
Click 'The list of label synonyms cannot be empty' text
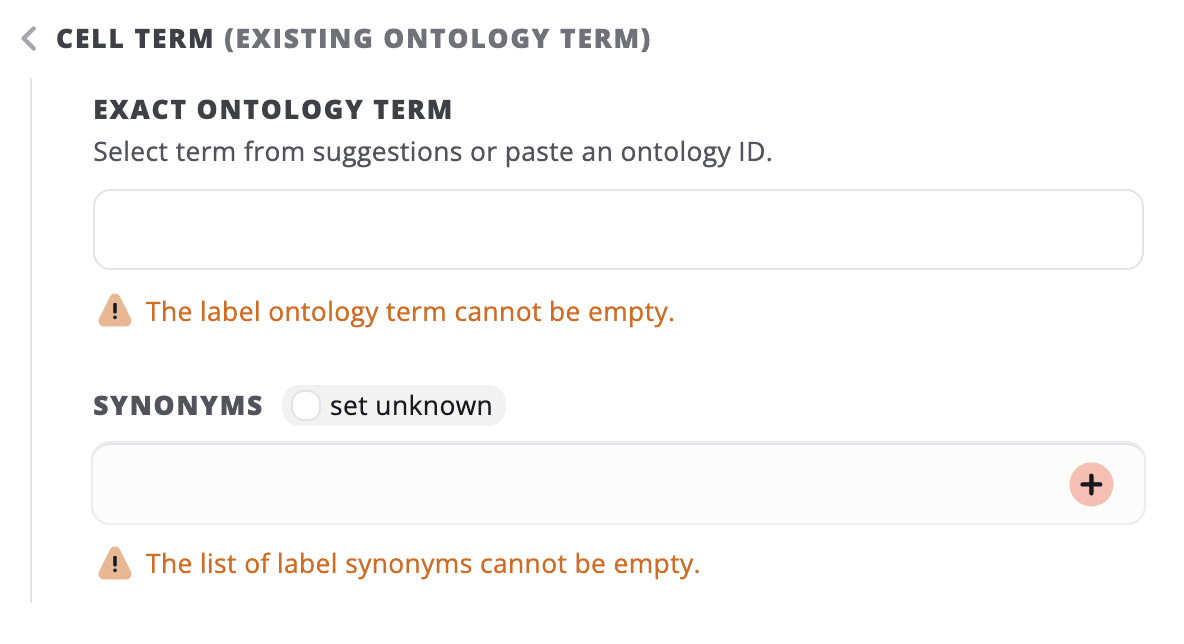[x=423, y=563]
